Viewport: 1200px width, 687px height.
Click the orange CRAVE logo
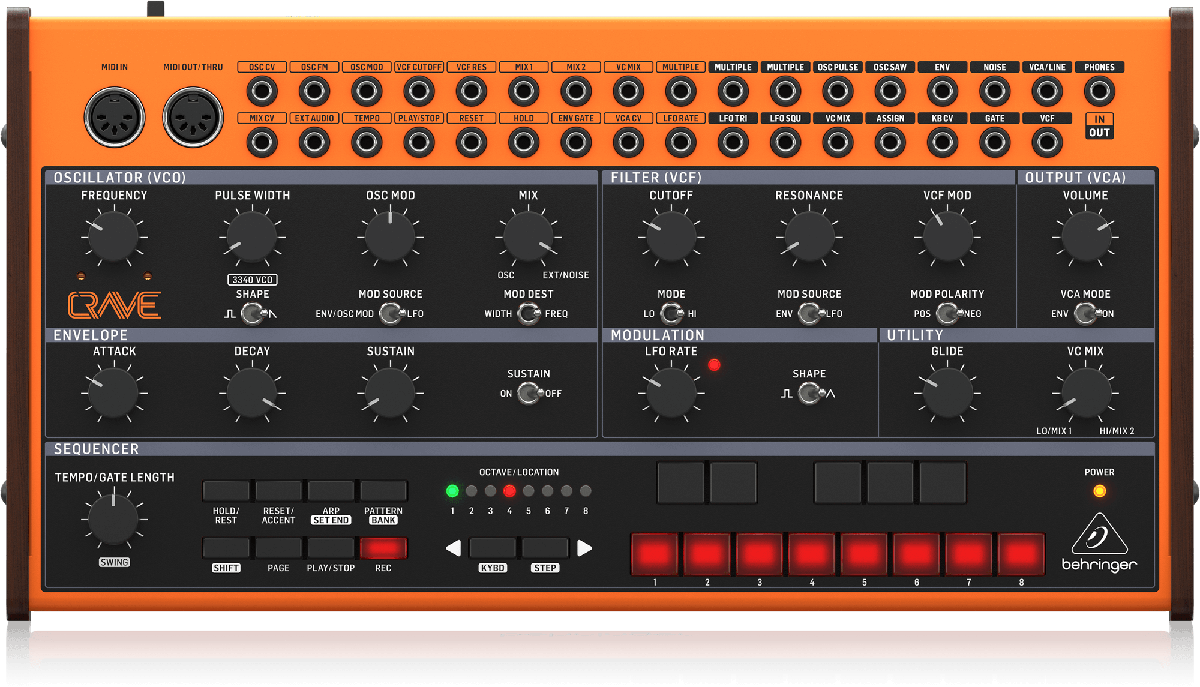(114, 304)
